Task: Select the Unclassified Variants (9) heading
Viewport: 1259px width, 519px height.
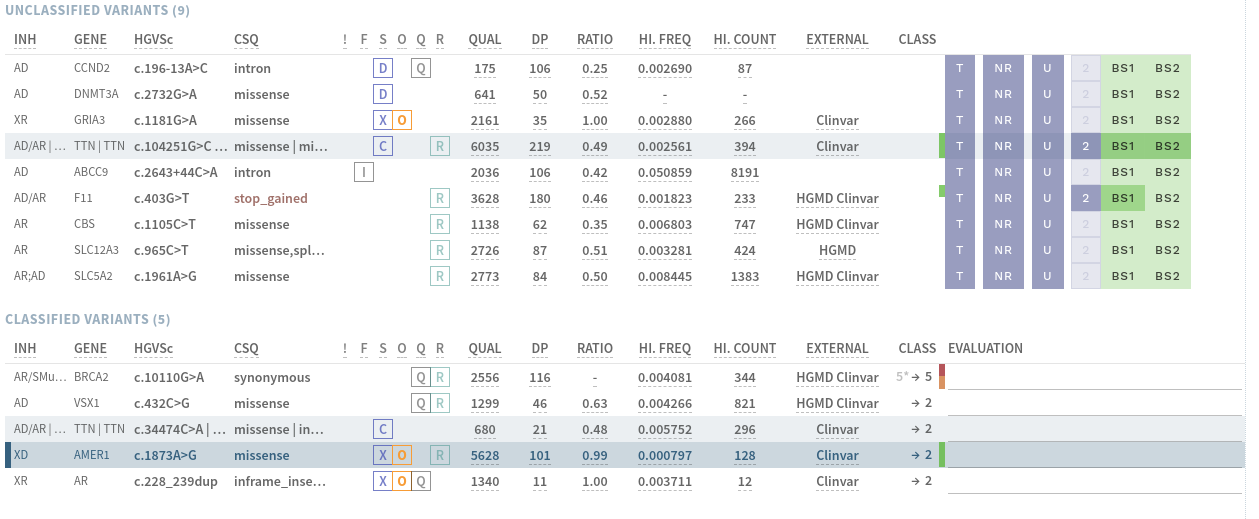Action: 97,10
